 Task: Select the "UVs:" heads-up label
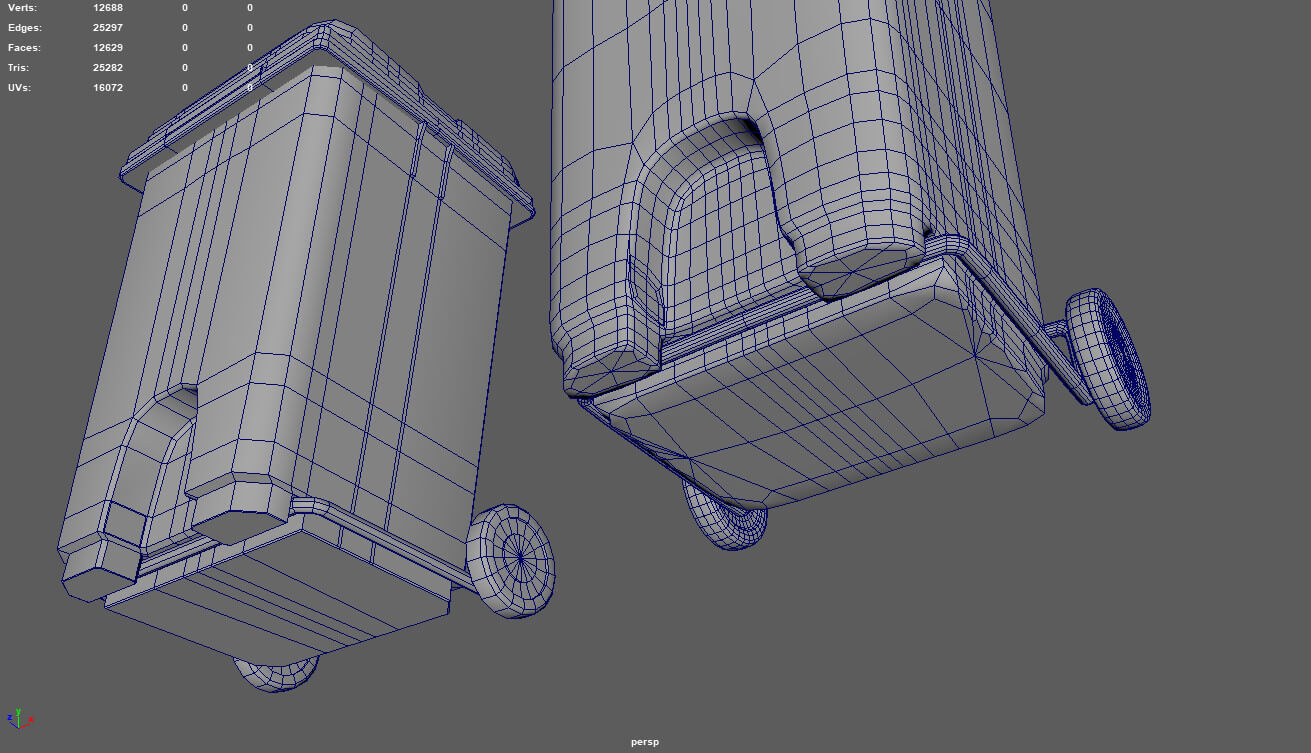point(20,88)
